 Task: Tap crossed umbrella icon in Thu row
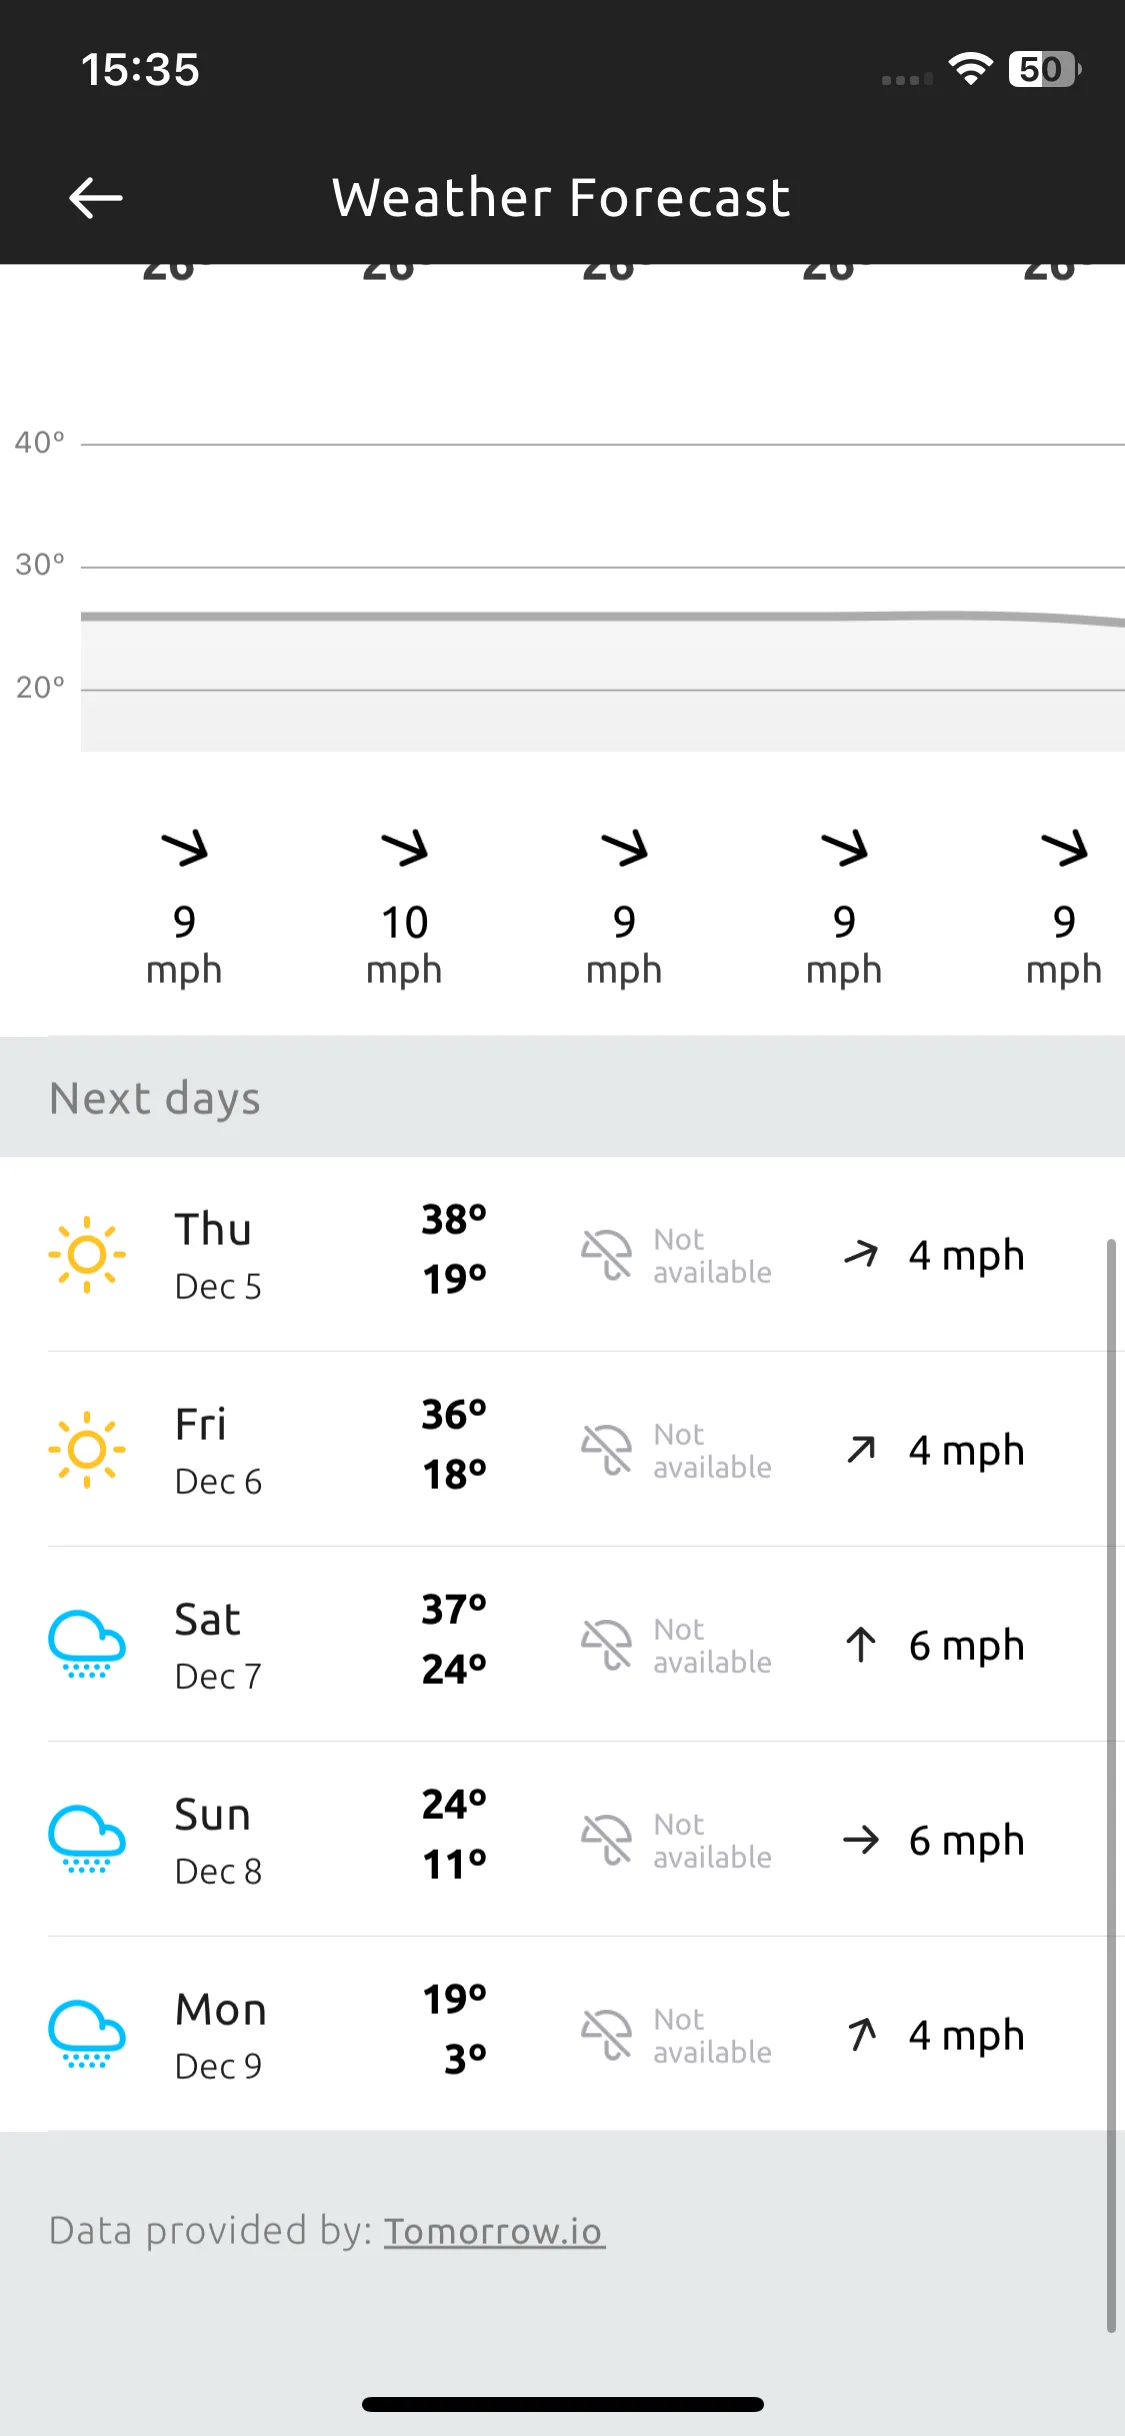click(x=607, y=1255)
